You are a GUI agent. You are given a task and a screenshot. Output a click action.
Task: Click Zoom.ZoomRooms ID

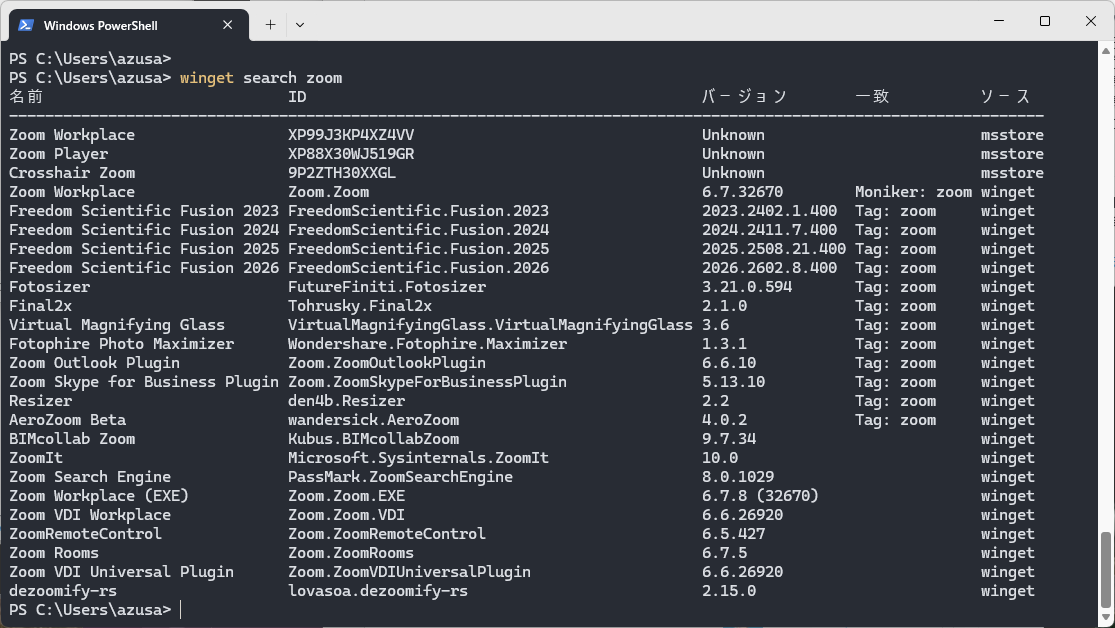click(351, 553)
